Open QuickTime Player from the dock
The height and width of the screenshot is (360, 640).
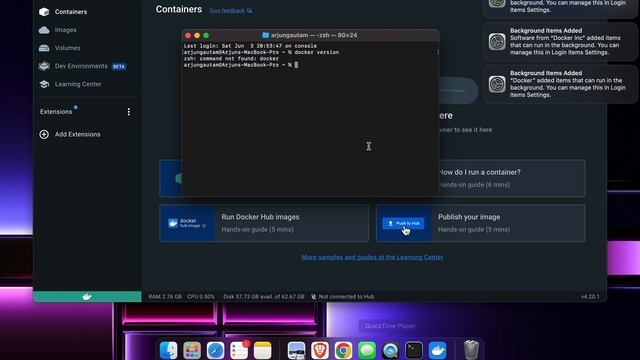coord(391,350)
